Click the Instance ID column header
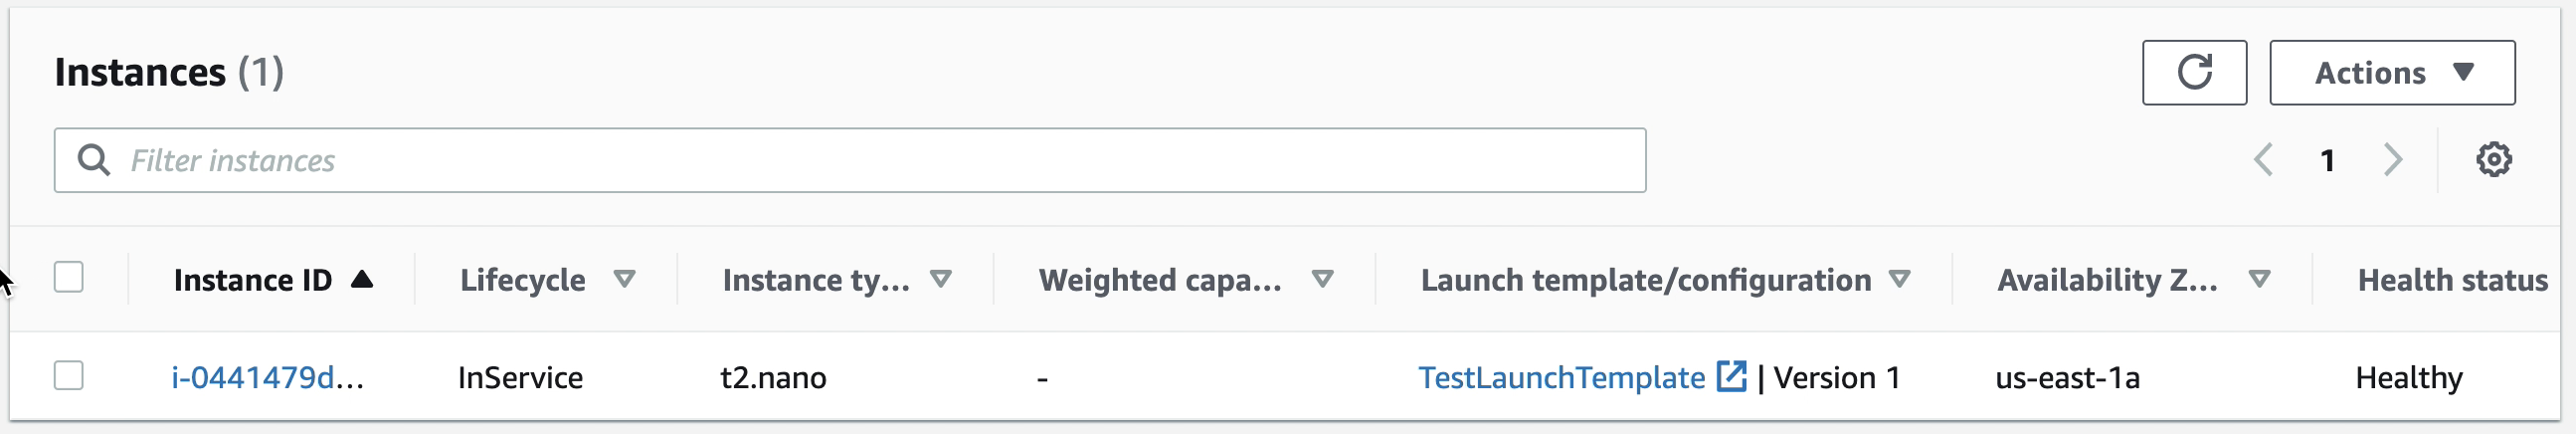Image resolution: width=2576 pixels, height=434 pixels. (253, 280)
